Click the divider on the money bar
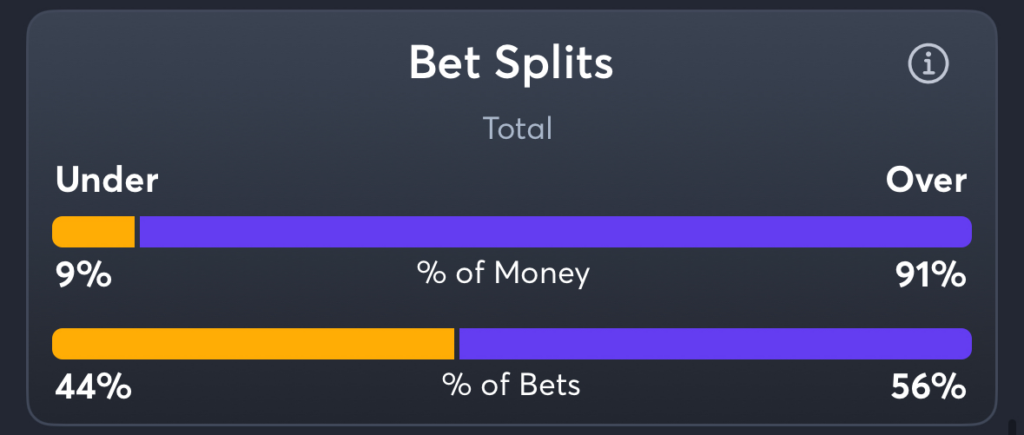The width and height of the screenshot is (1024, 435). pyautogui.click(x=137, y=232)
